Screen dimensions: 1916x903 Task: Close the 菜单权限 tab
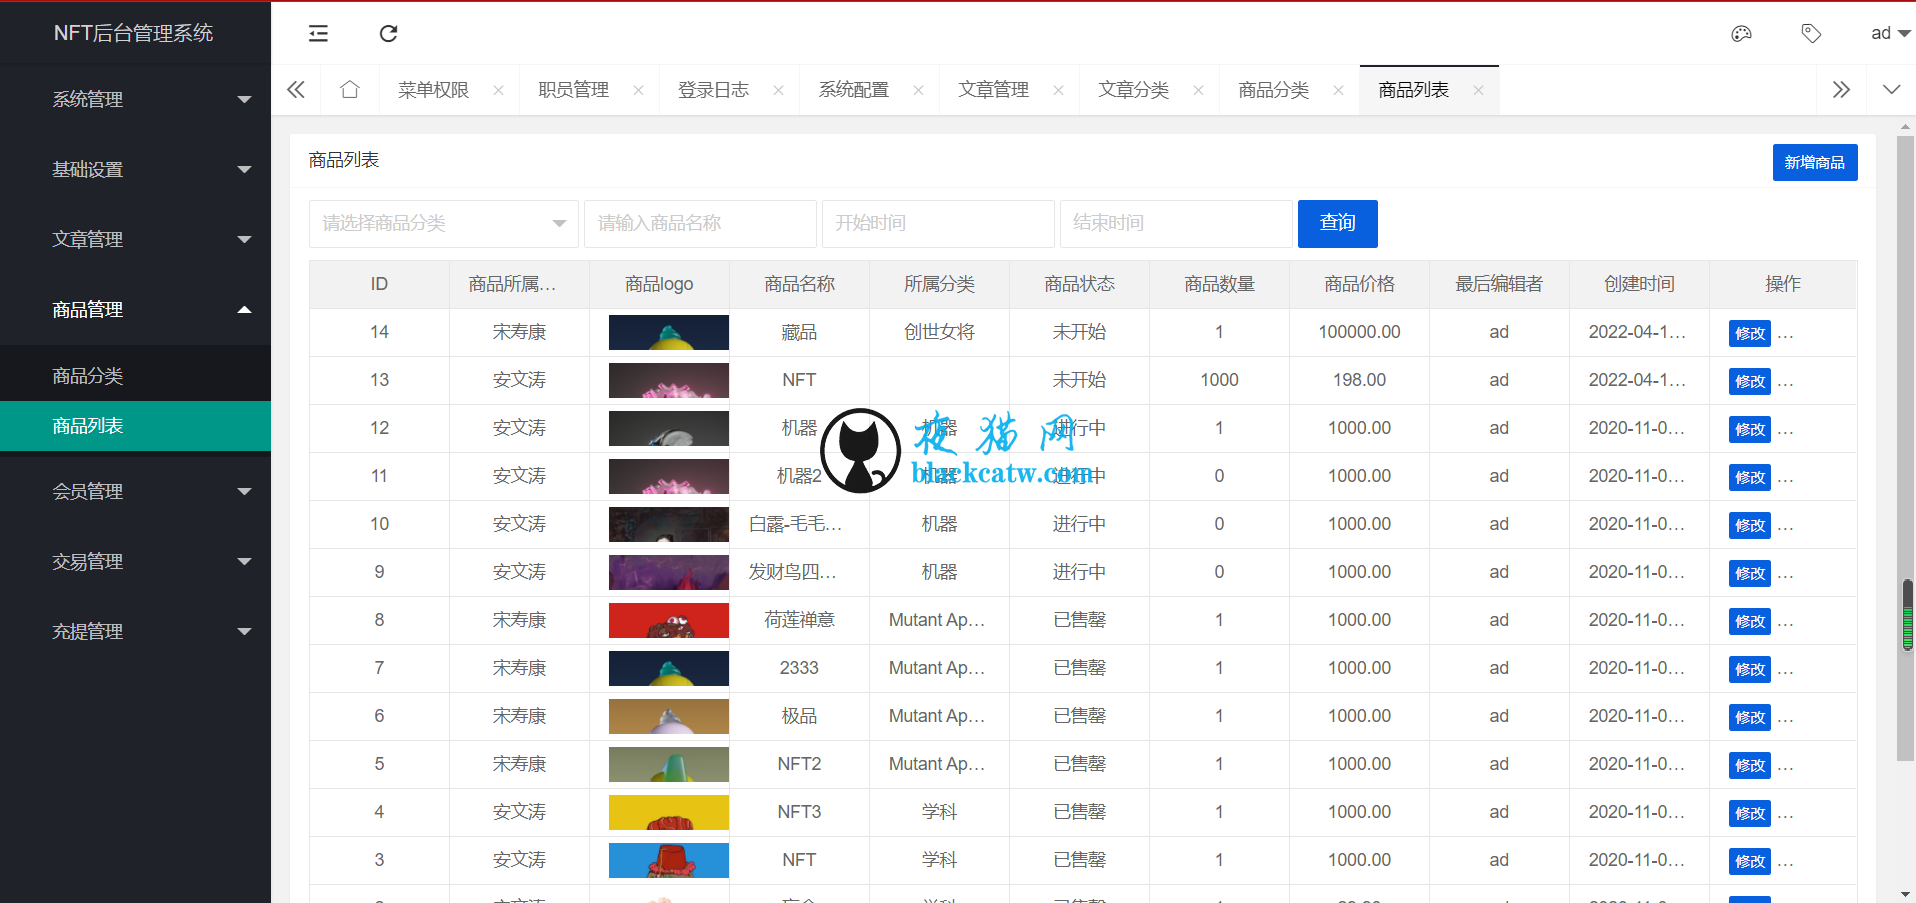(x=498, y=90)
